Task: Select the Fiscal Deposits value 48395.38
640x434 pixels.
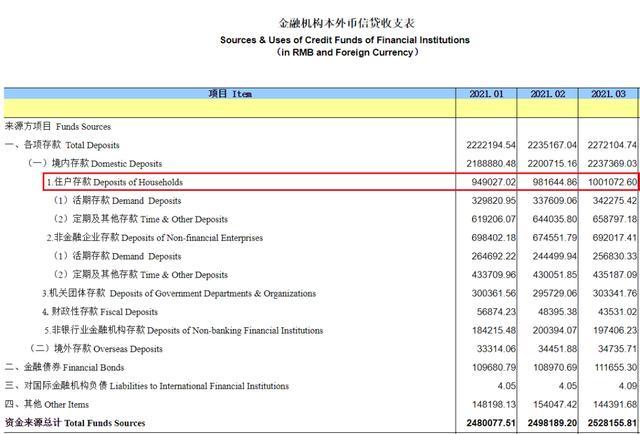Action: [558, 312]
